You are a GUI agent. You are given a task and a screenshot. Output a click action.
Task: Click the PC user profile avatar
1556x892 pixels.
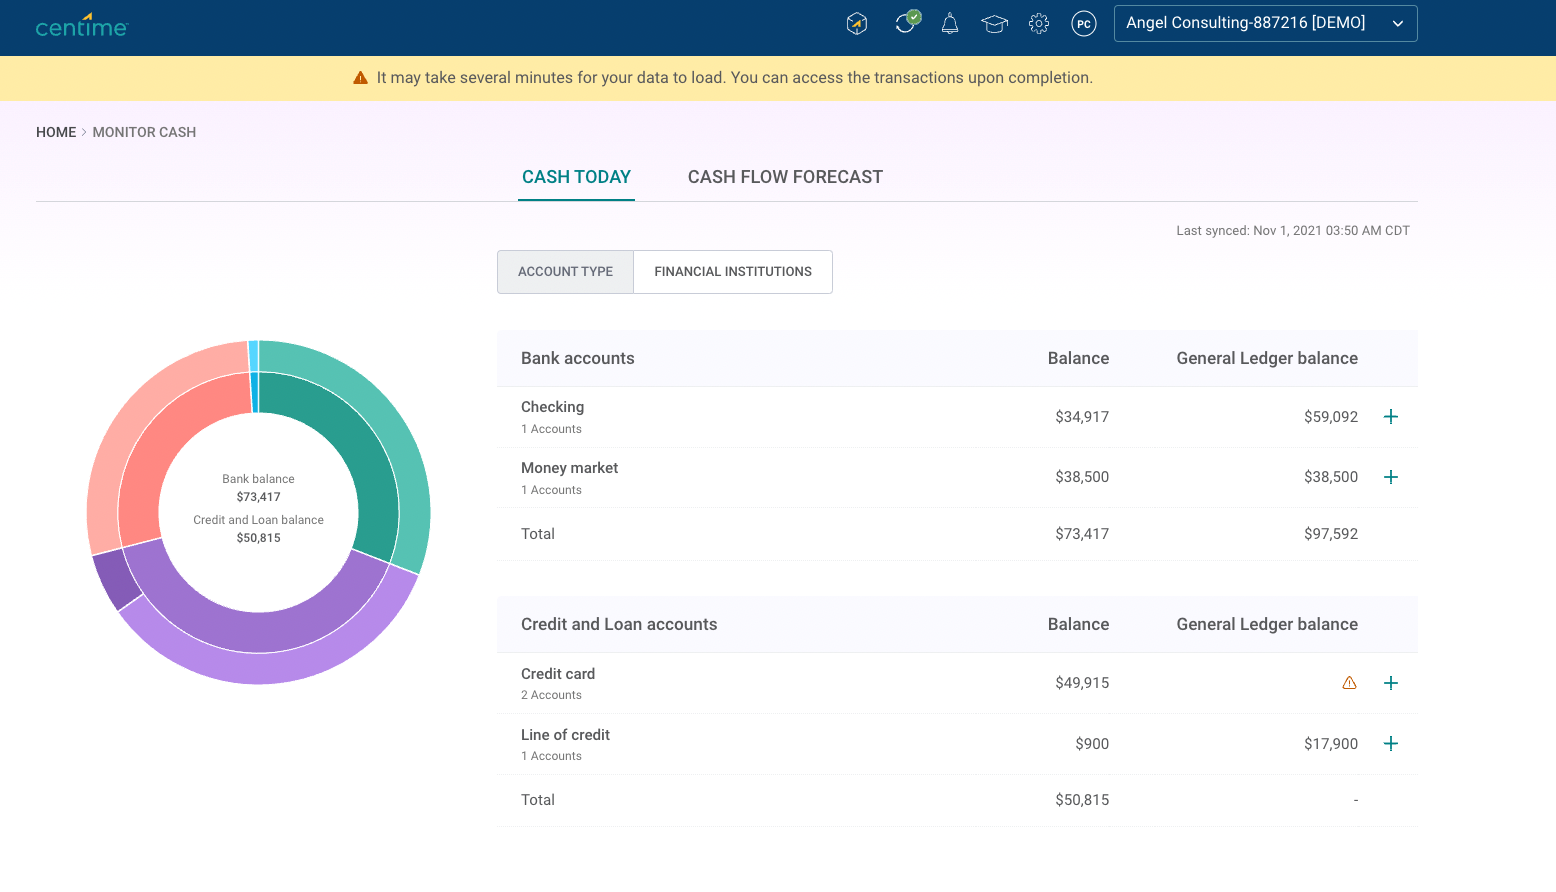pyautogui.click(x=1084, y=24)
